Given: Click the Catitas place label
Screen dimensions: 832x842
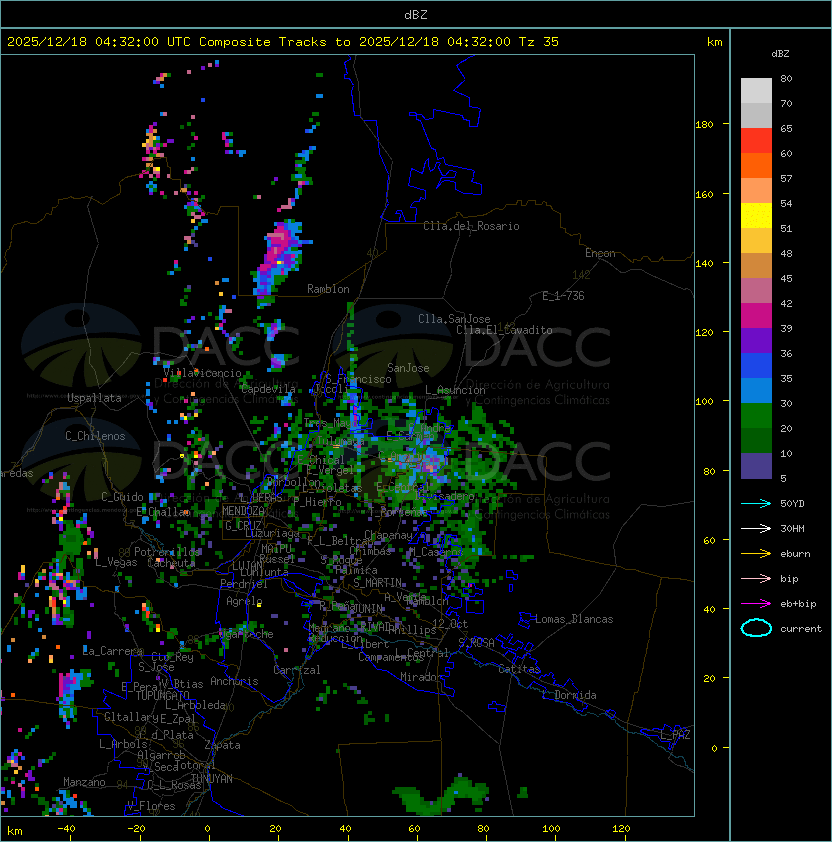Looking at the screenshot, I should [x=519, y=669].
